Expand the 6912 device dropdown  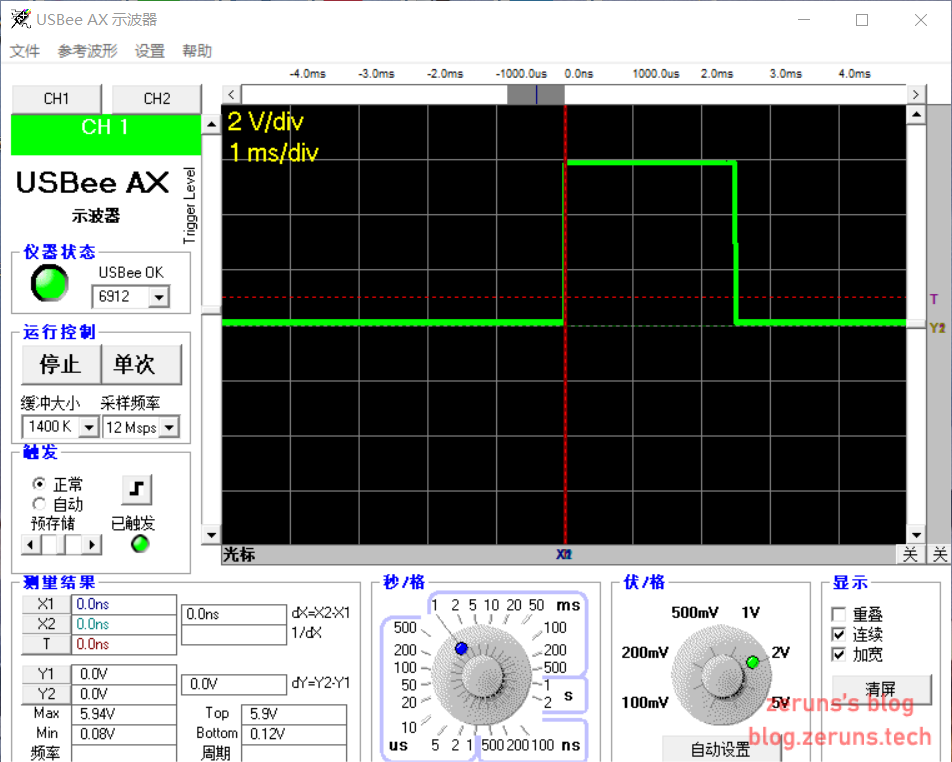(159, 298)
